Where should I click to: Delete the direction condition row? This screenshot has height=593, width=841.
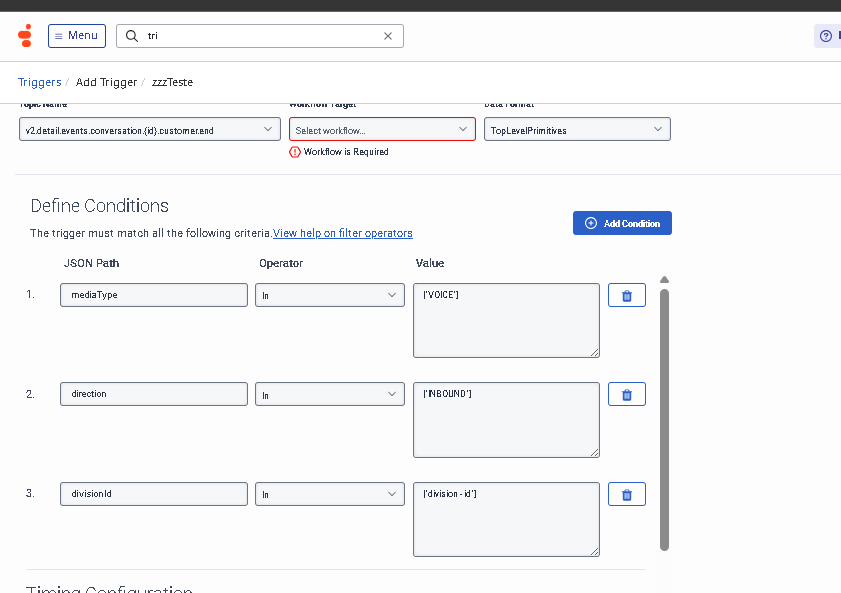(627, 394)
